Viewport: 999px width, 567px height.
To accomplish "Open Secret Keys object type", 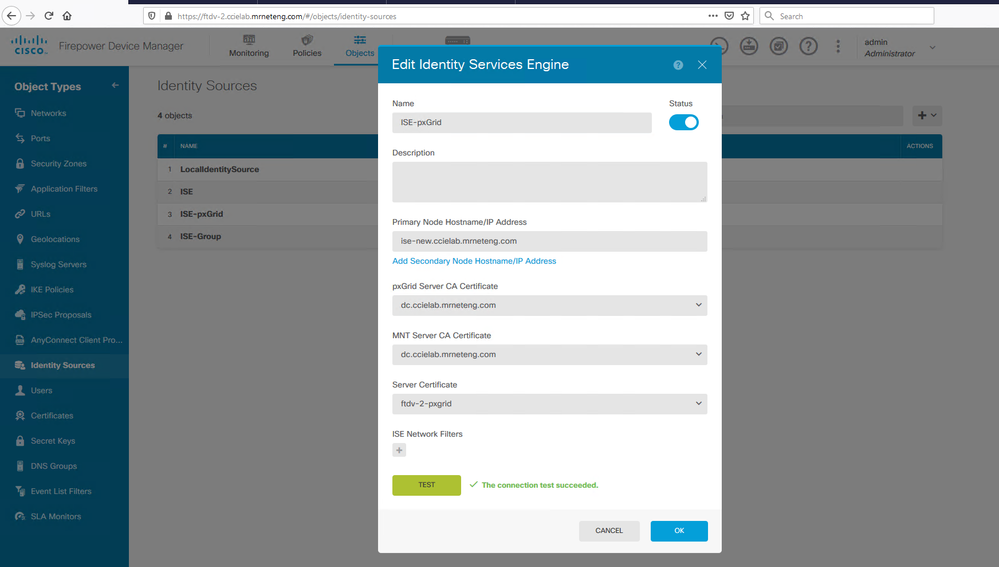I will coord(53,441).
